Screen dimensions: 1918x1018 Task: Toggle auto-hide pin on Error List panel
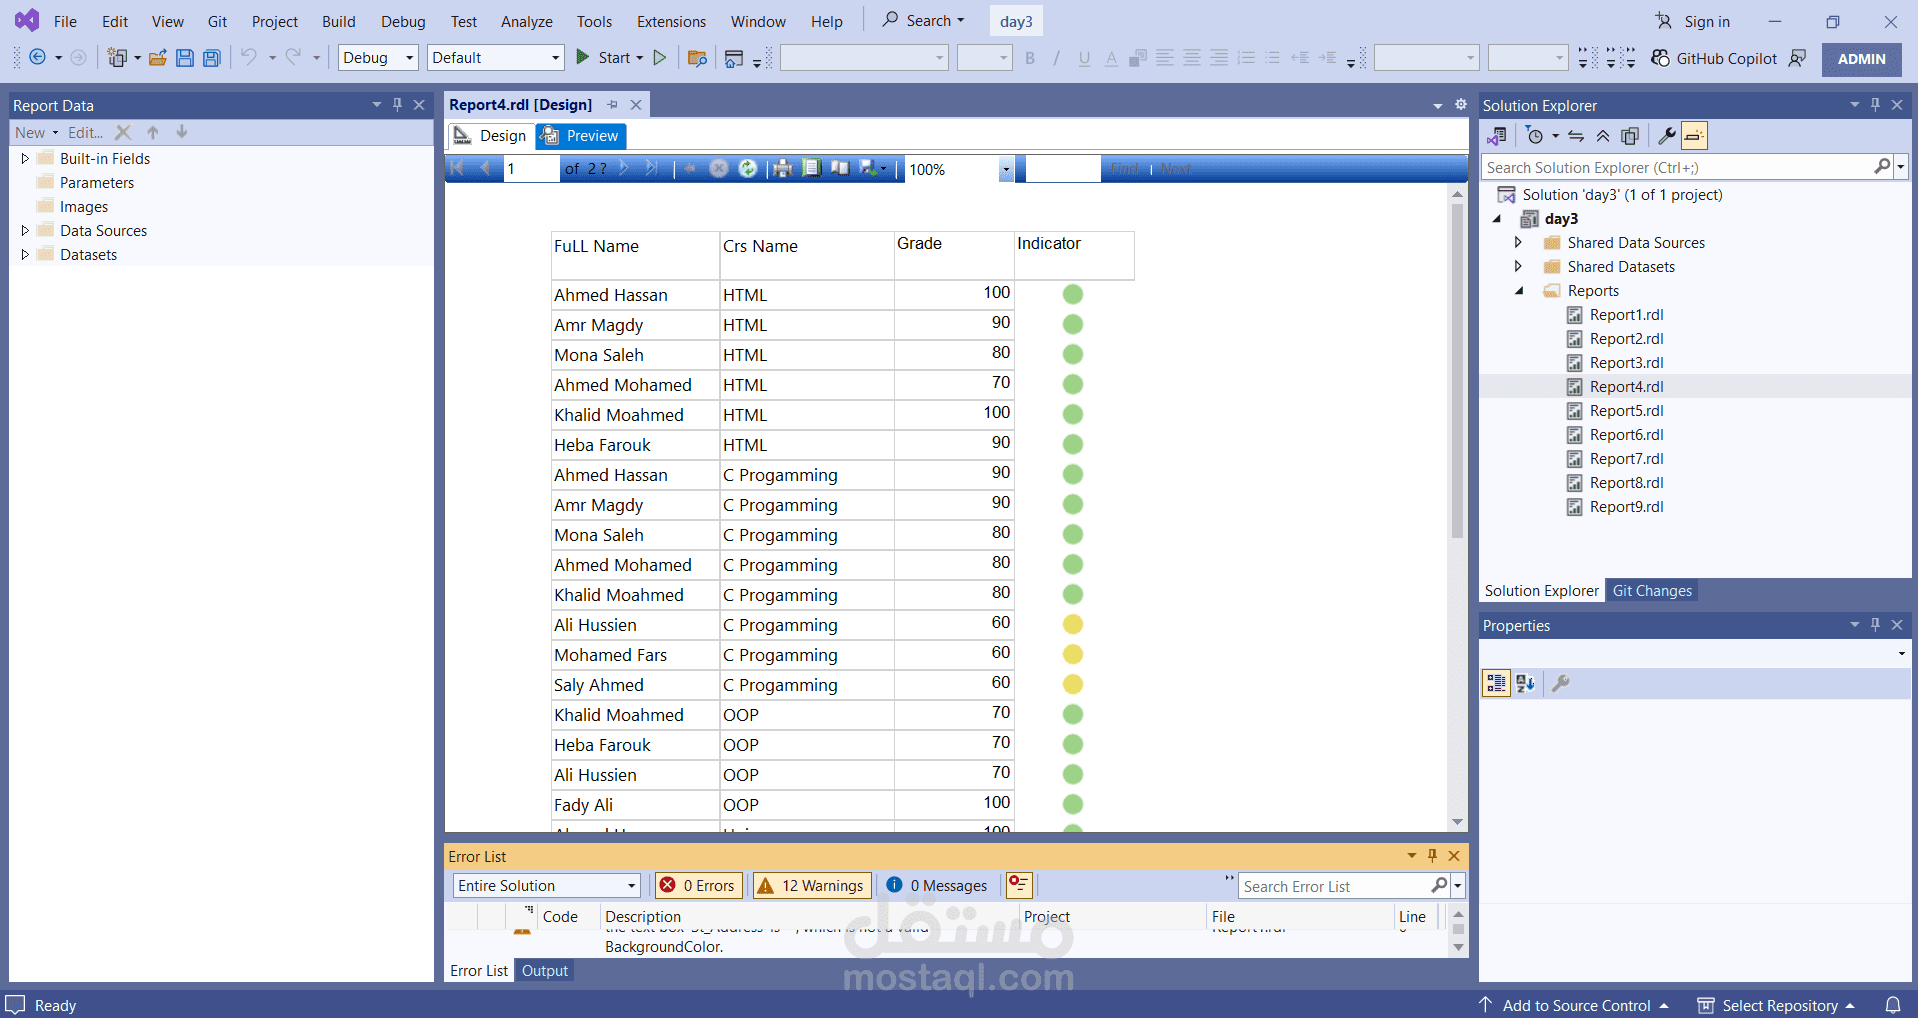click(x=1432, y=856)
